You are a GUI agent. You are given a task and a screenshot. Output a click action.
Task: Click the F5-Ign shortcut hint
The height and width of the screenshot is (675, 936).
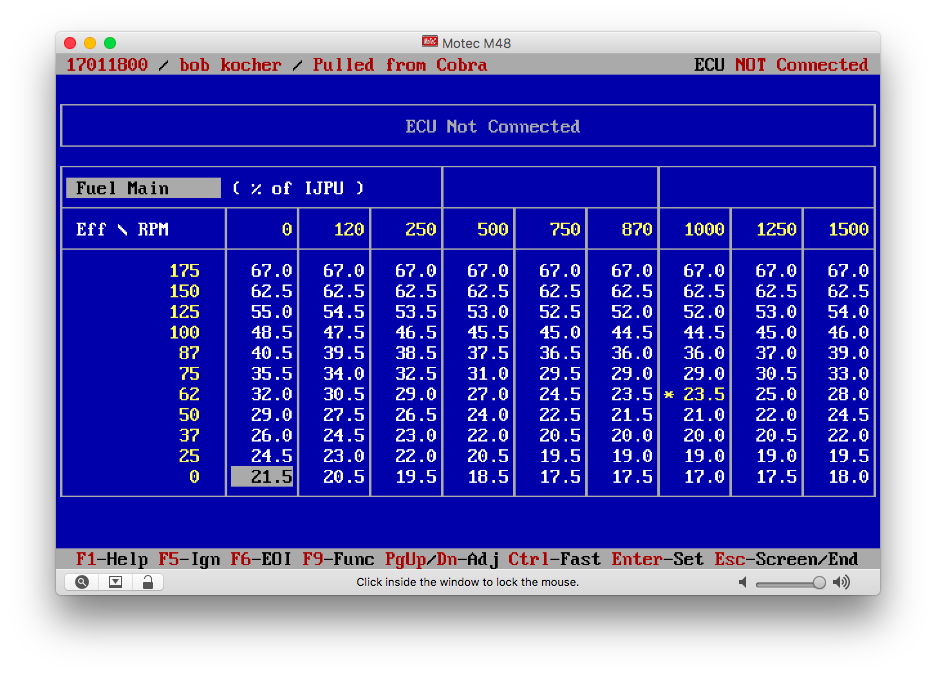tap(189, 559)
